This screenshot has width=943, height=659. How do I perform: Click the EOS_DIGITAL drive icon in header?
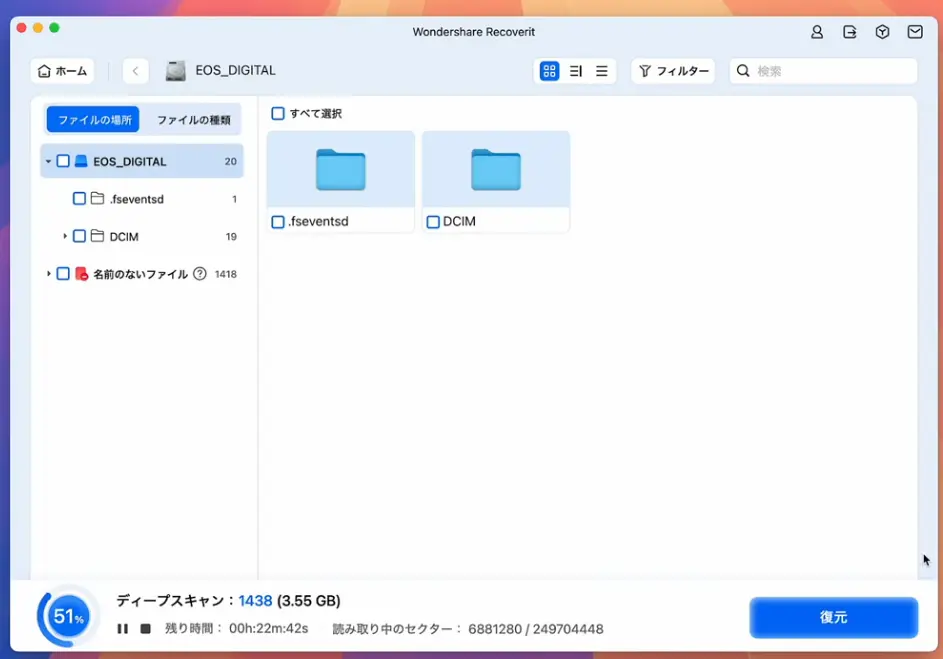pyautogui.click(x=176, y=71)
